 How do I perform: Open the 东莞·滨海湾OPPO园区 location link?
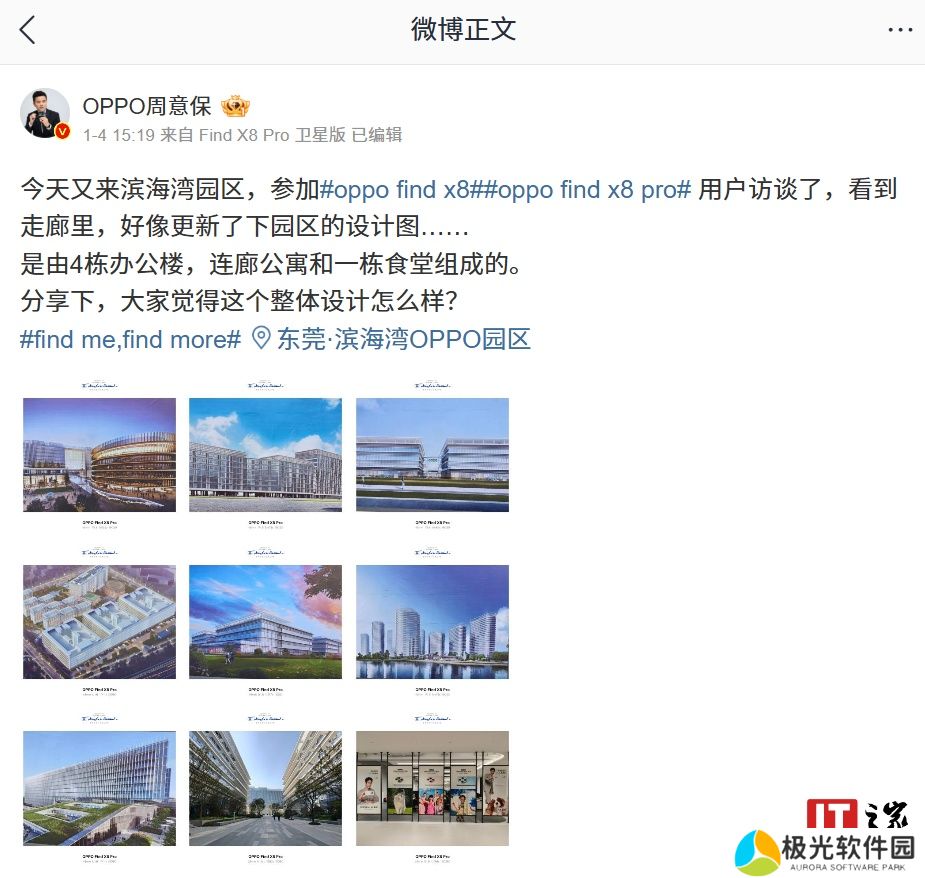click(404, 339)
